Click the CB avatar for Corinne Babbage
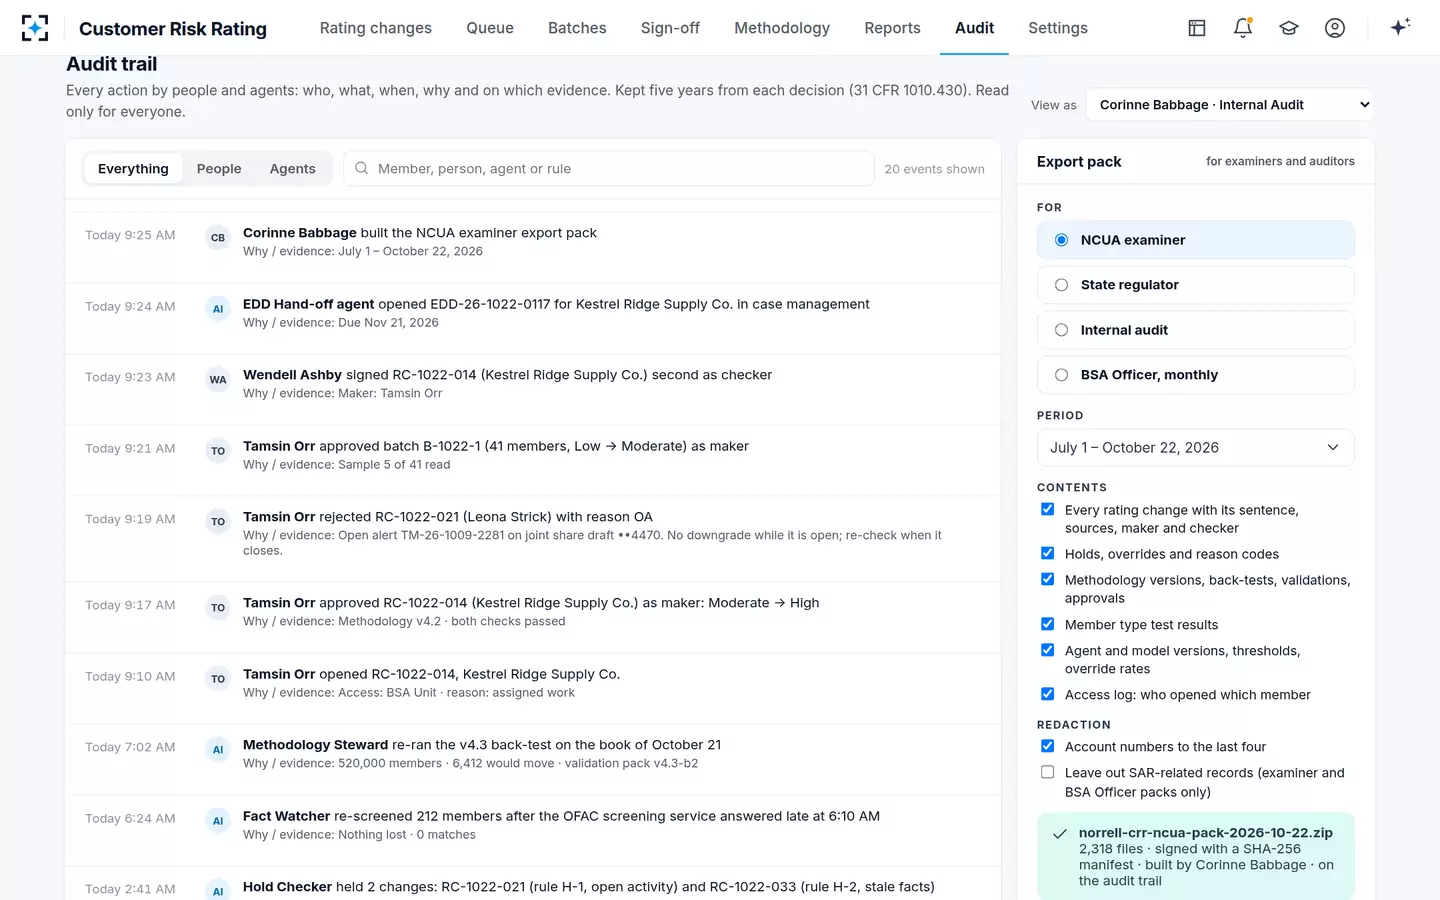This screenshot has height=900, width=1440. [x=218, y=238]
